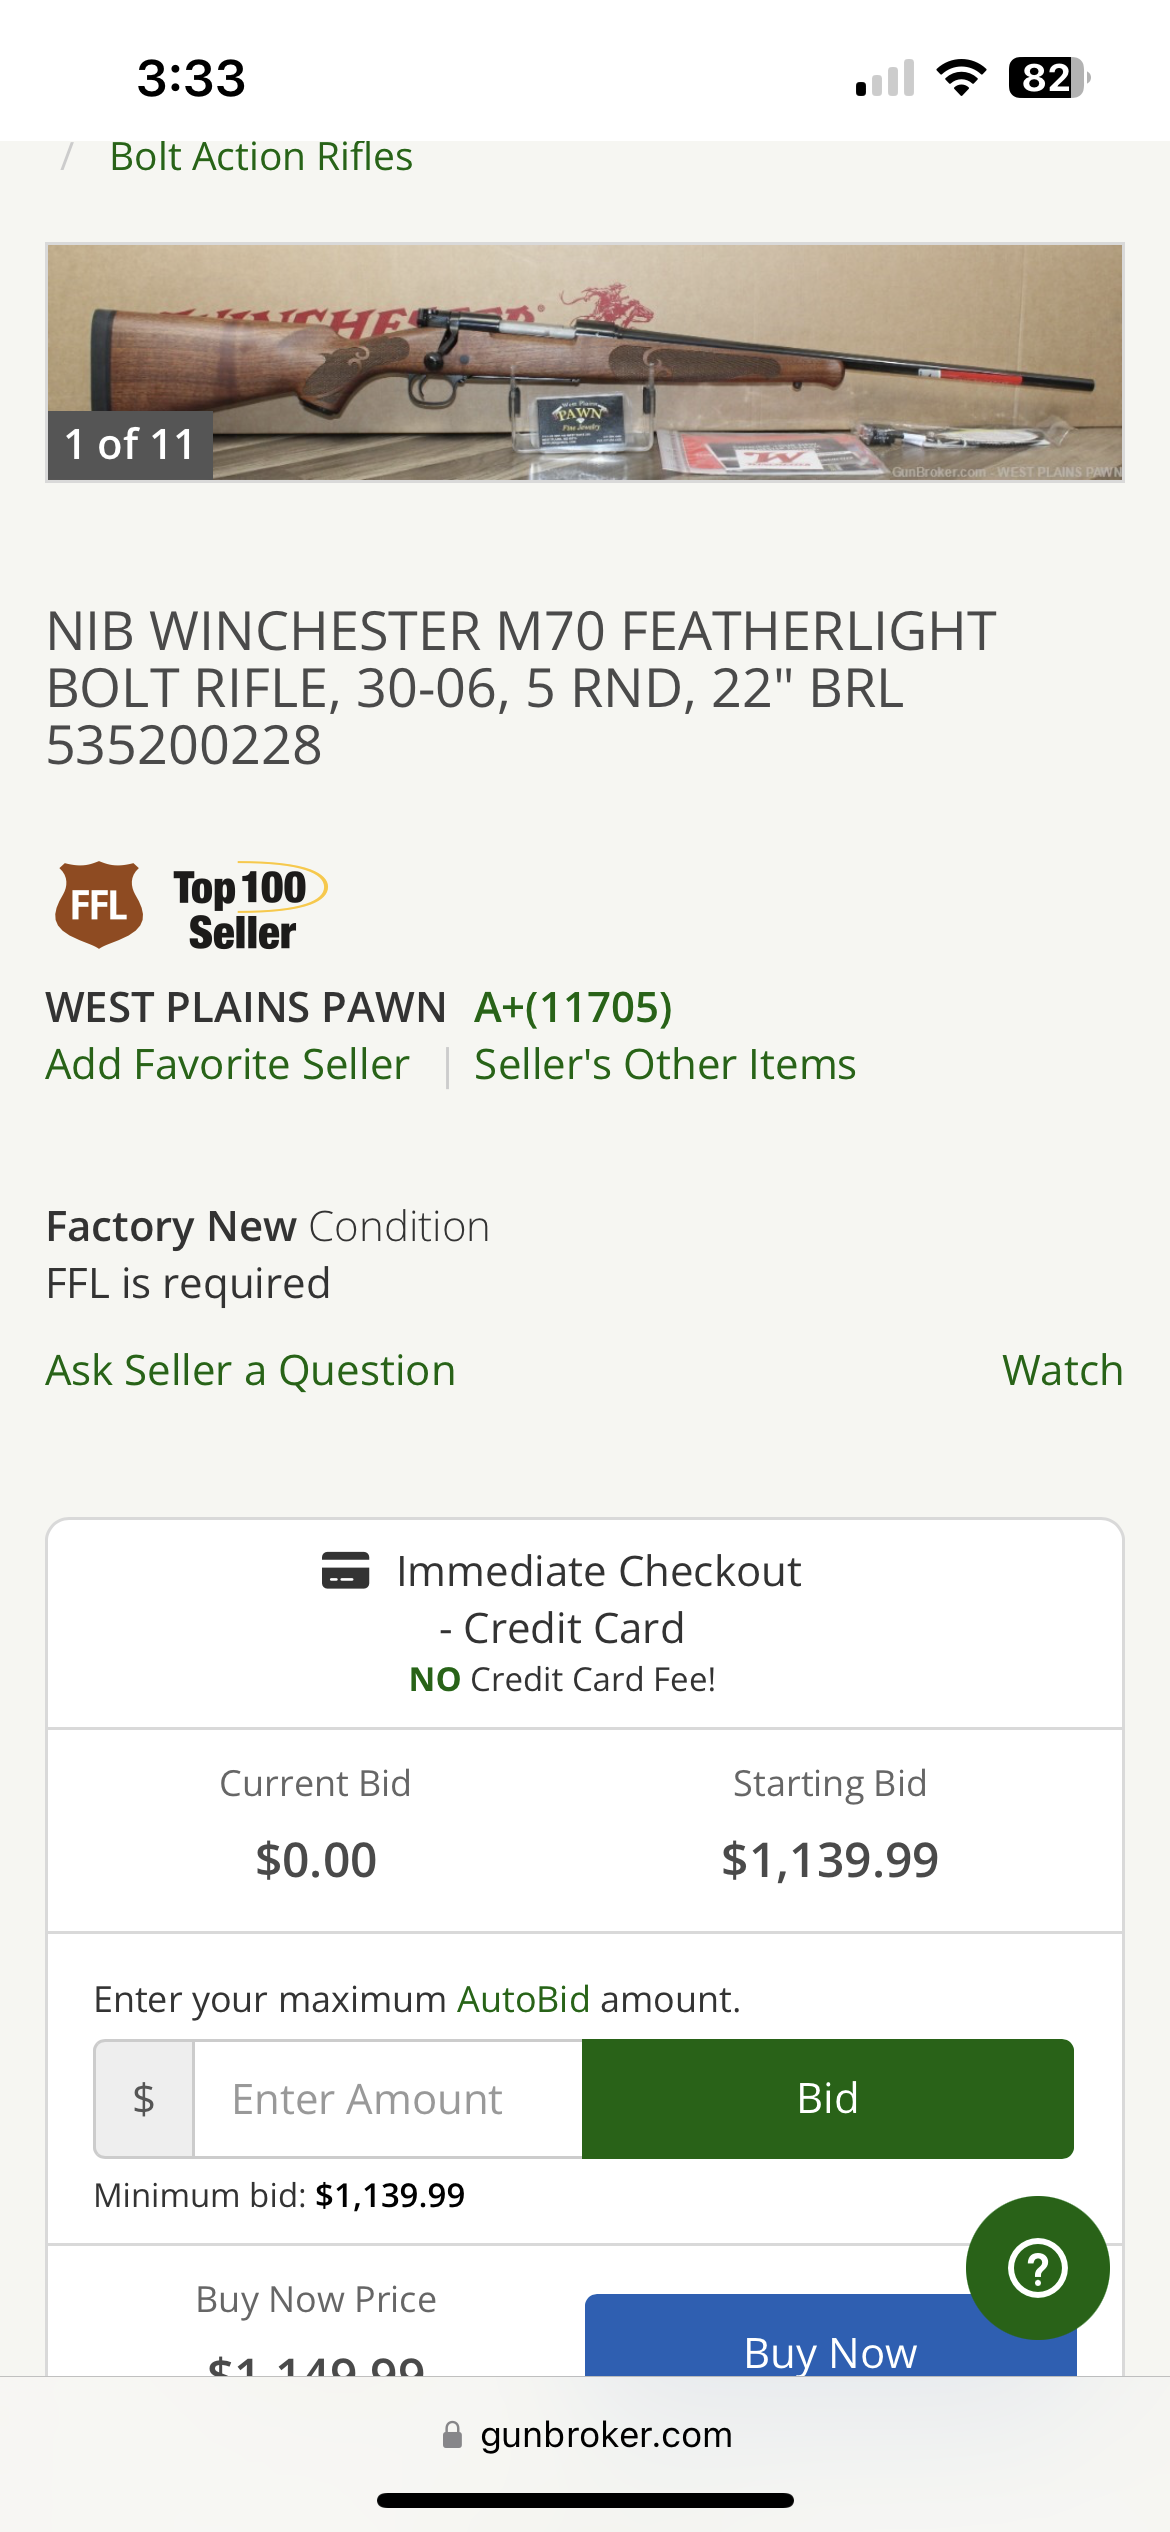Tap the Wi-Fi status icon

click(960, 78)
